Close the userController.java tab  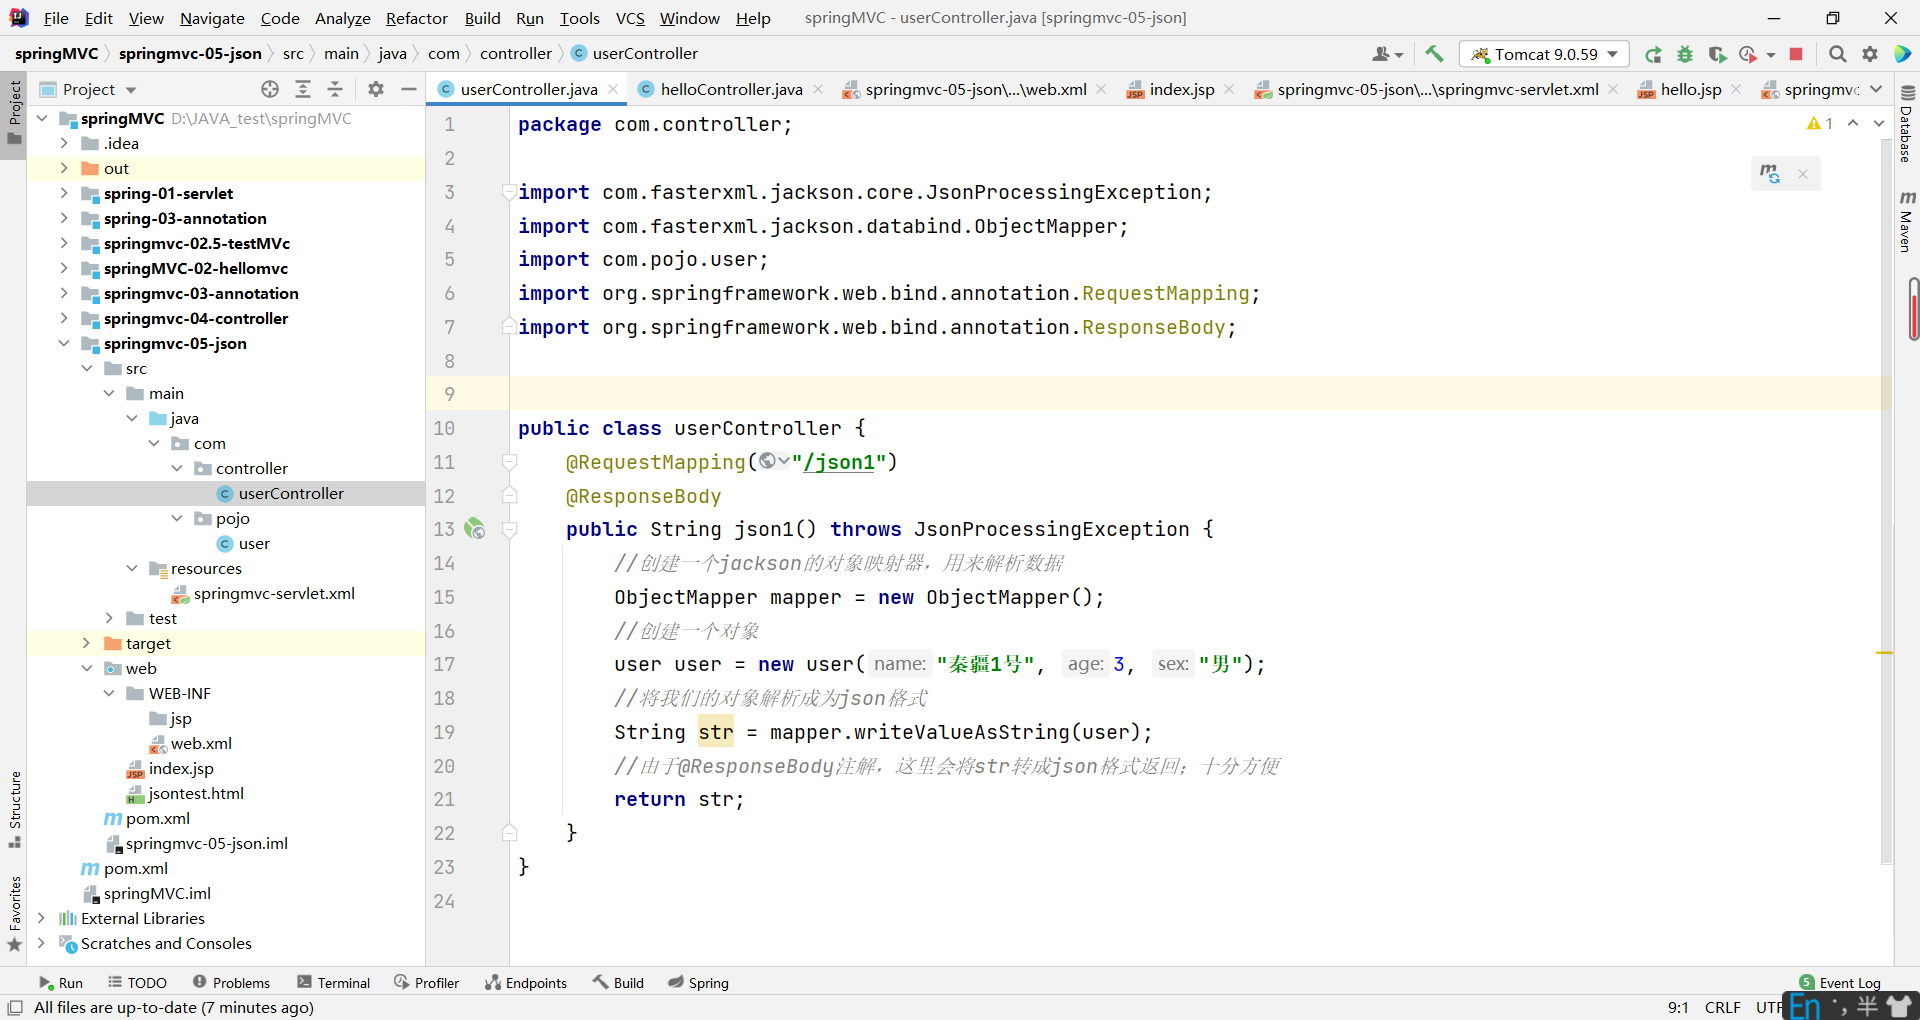(613, 89)
